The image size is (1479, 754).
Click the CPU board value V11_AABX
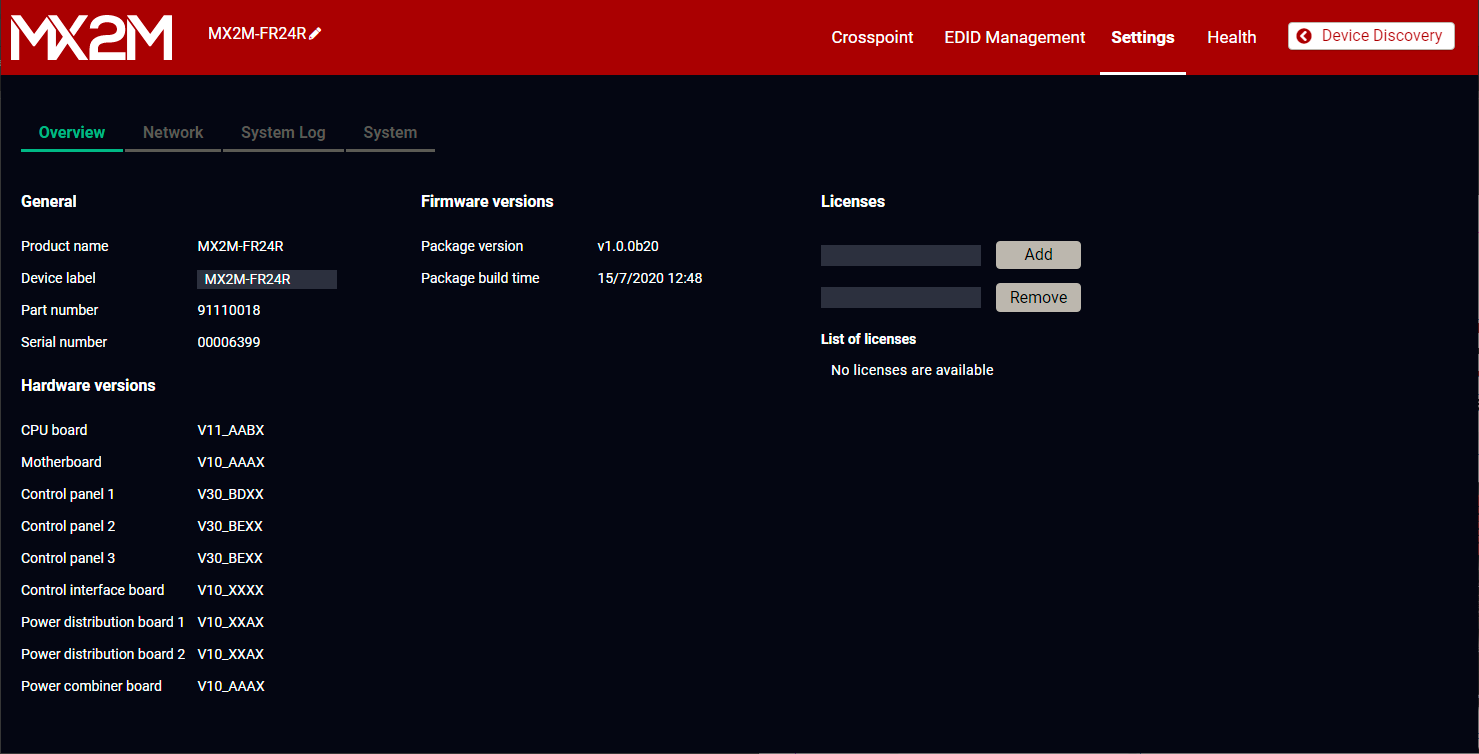pos(231,430)
